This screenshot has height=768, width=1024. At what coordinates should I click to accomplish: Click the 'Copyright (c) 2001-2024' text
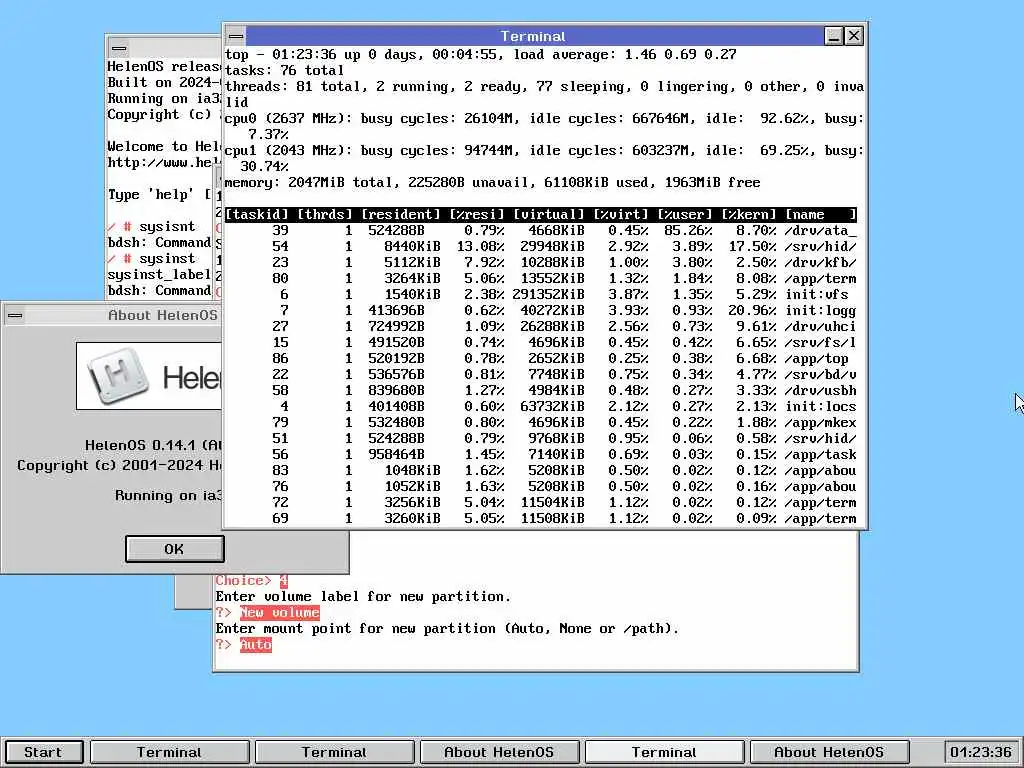pos(110,466)
